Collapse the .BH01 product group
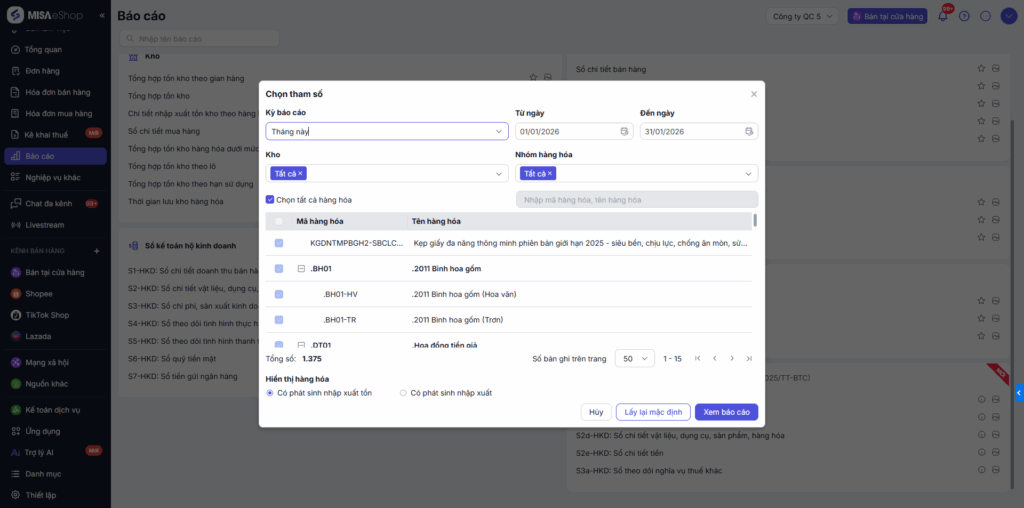Image resolution: width=1024 pixels, height=508 pixels. coord(301,268)
